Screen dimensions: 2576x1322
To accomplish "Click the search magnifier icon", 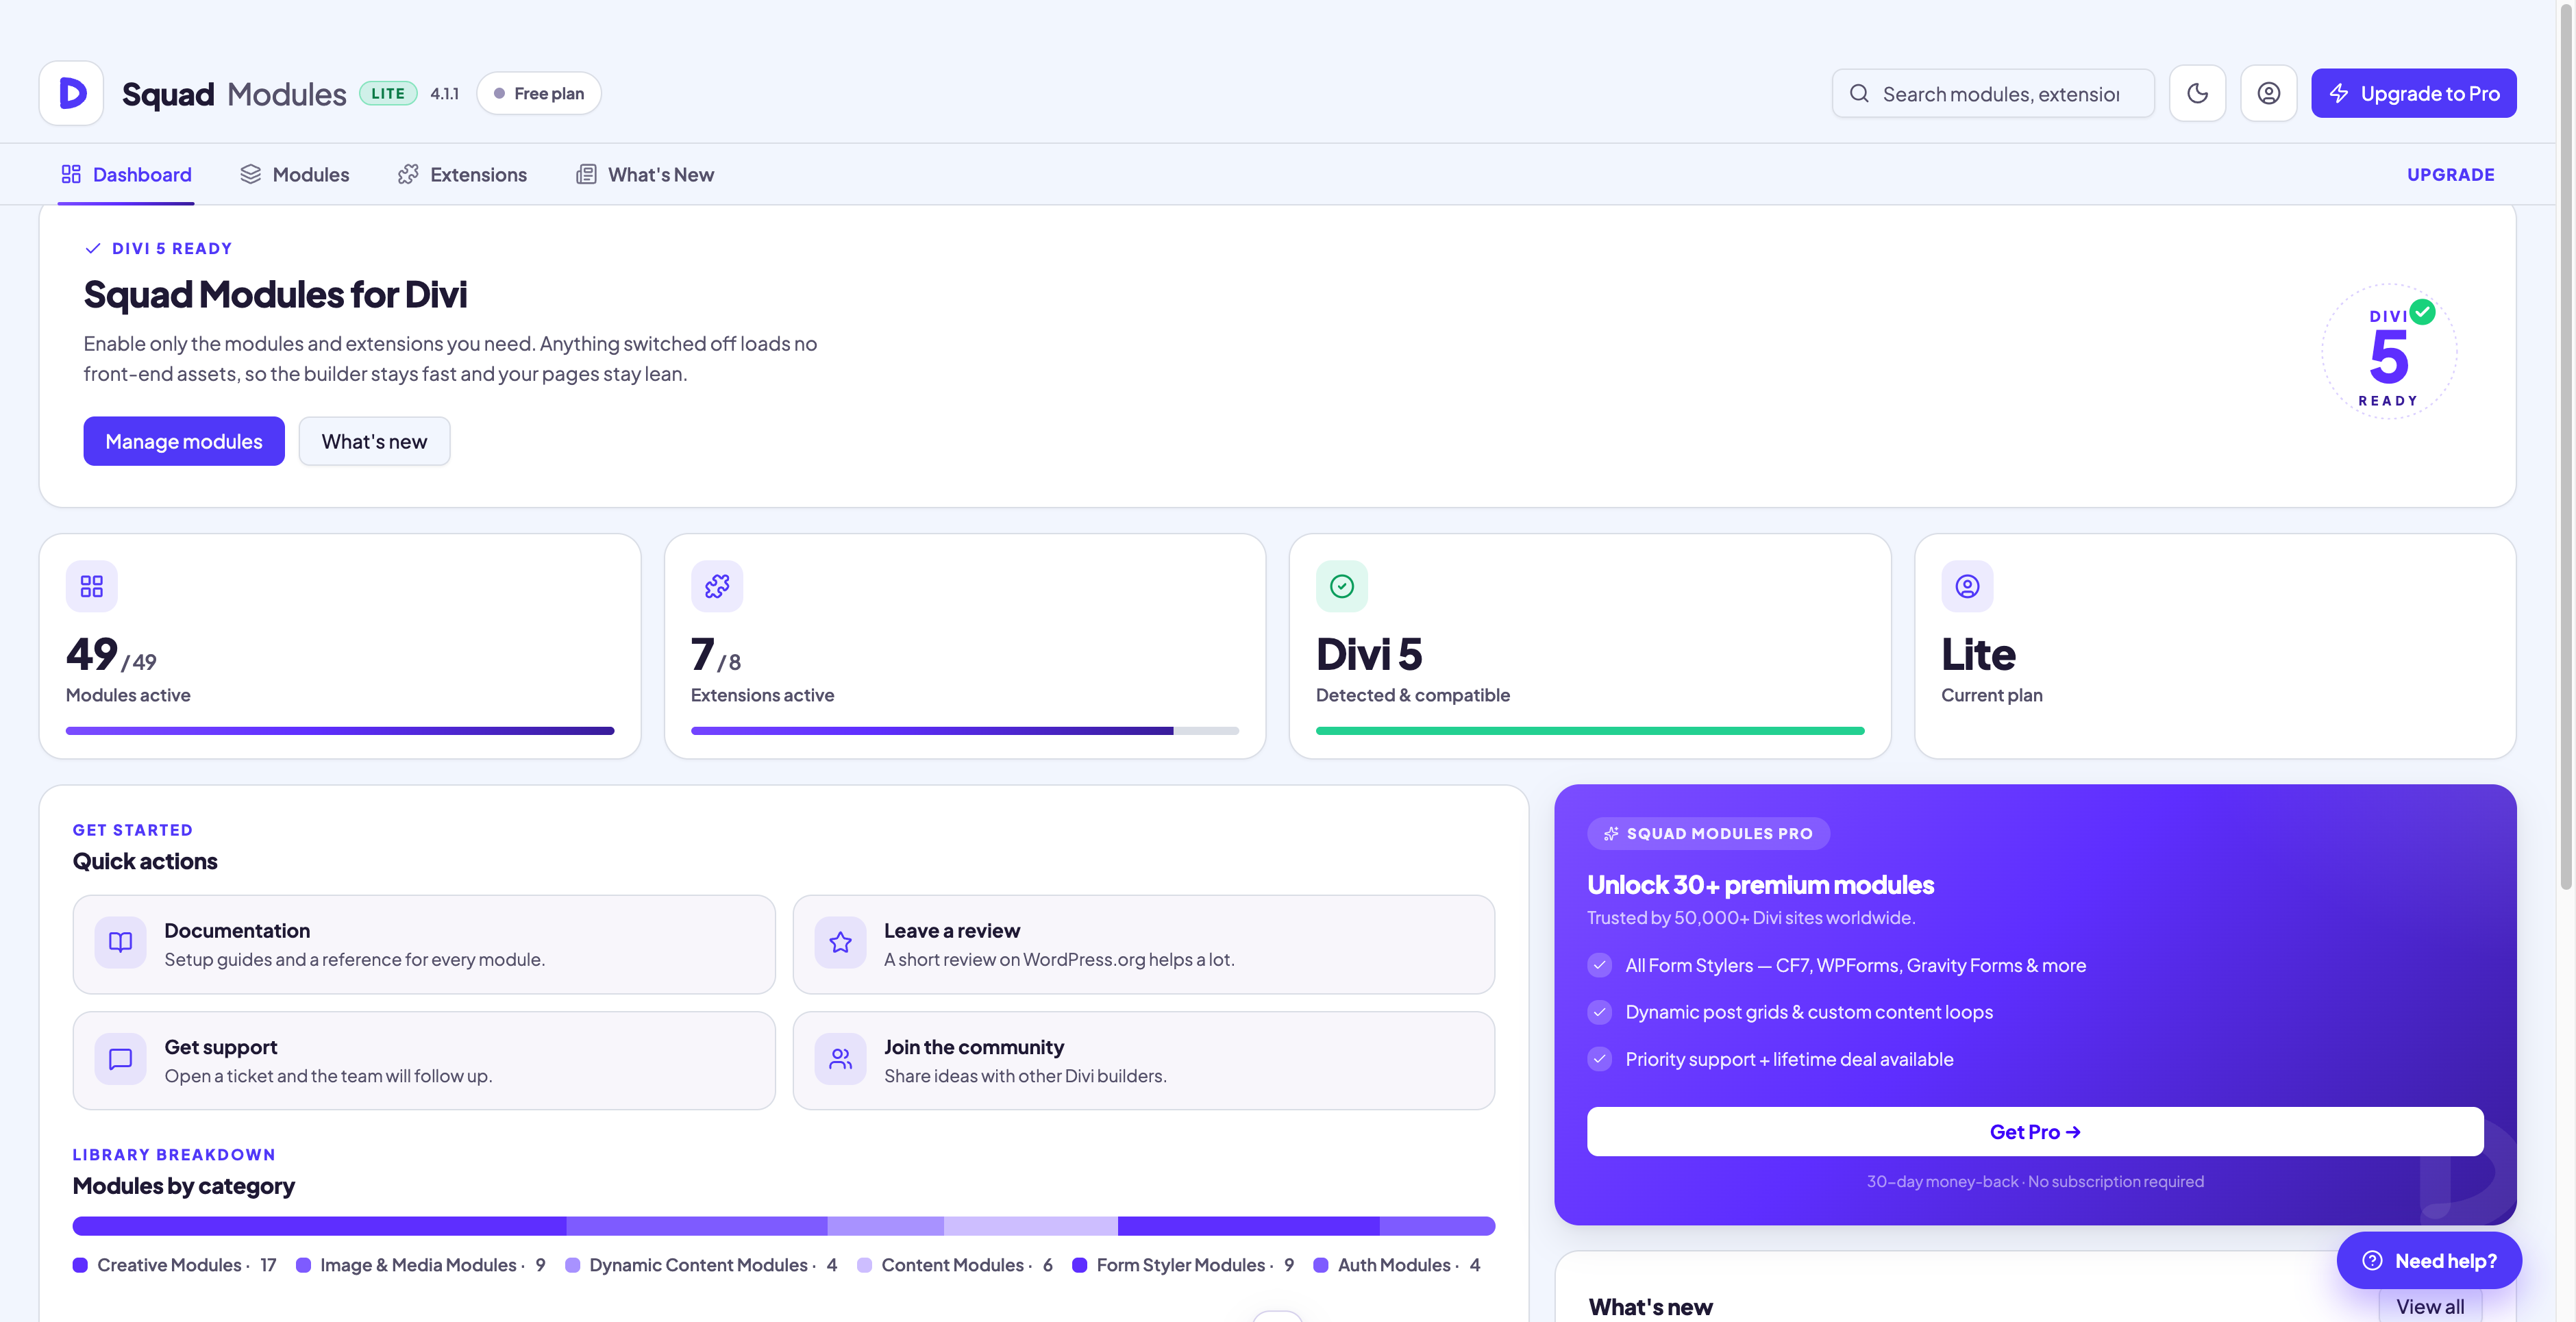I will click(1859, 93).
